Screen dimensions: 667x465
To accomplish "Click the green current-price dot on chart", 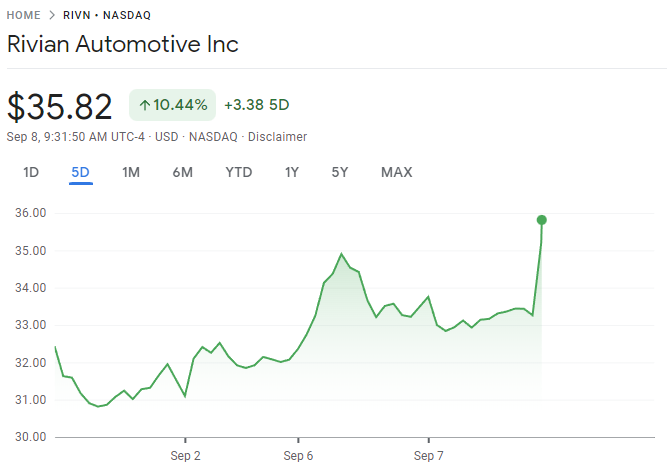I will pos(541,220).
